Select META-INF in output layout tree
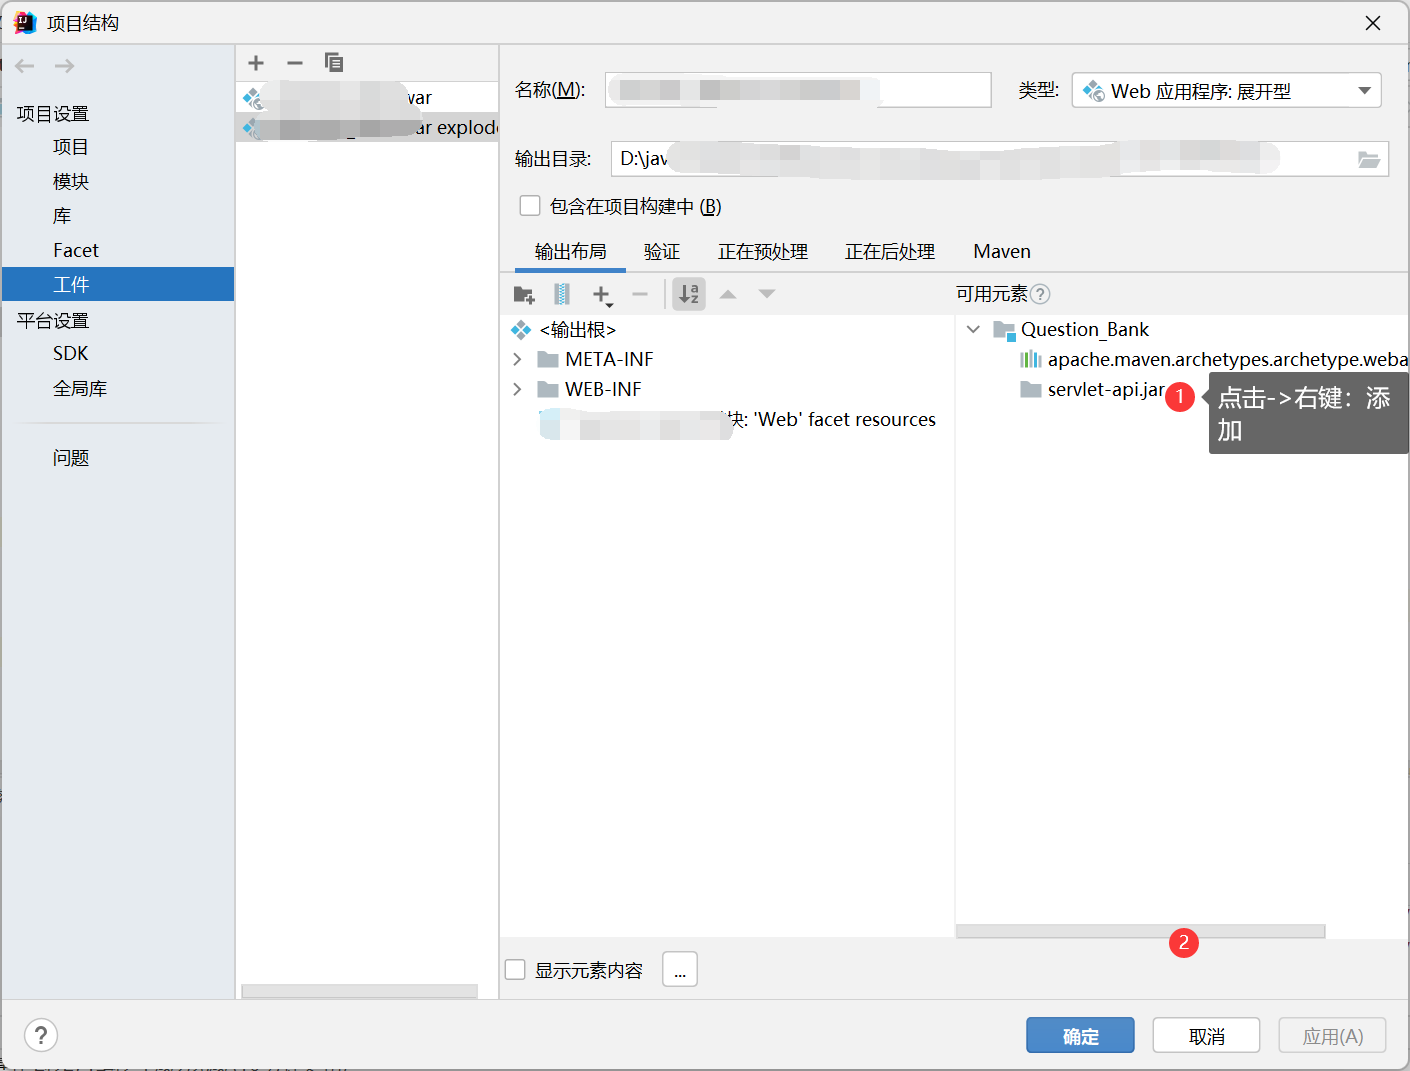 (x=609, y=359)
